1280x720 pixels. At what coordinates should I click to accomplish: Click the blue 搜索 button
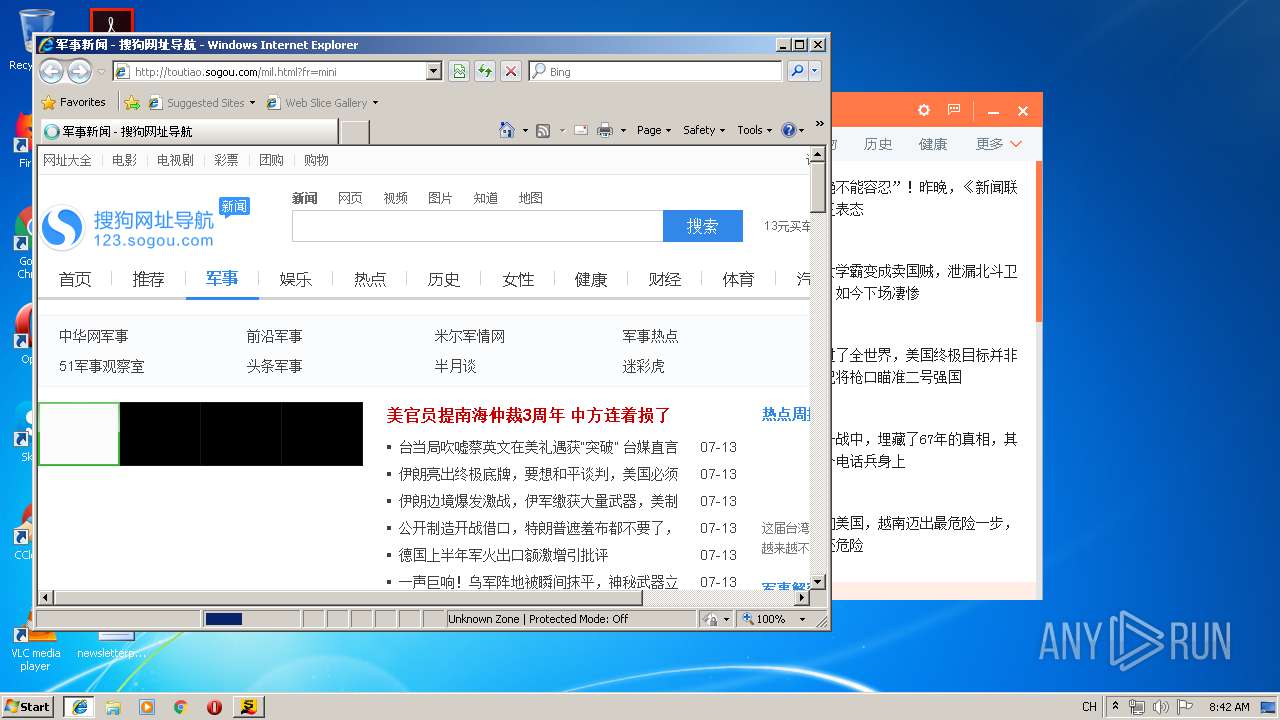tap(702, 226)
